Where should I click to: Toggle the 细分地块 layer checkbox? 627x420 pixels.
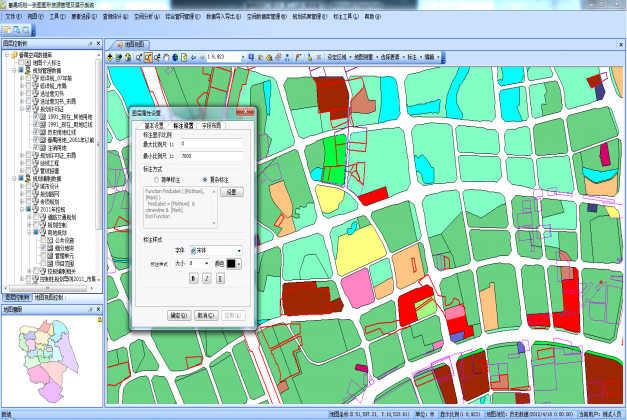pyautogui.click(x=45, y=247)
